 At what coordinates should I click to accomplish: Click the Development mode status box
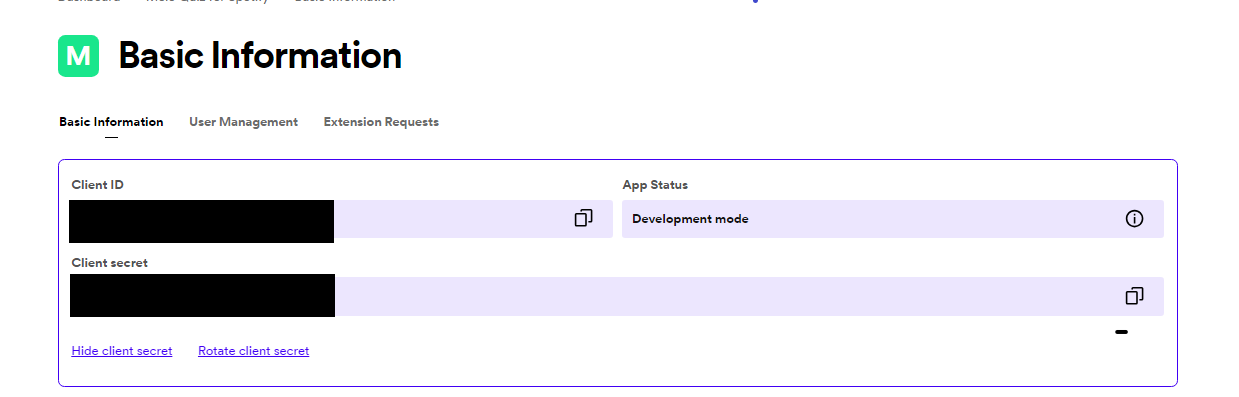(x=893, y=219)
